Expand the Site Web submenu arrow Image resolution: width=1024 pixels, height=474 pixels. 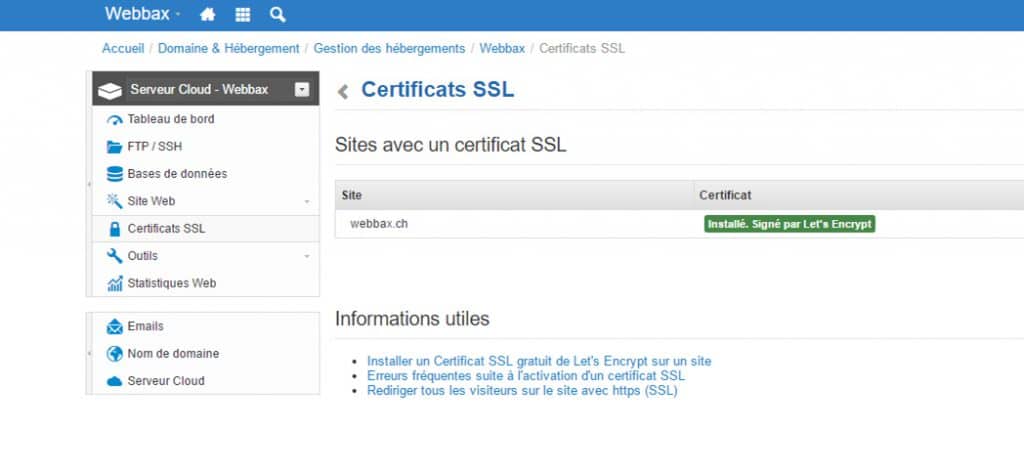point(307,202)
